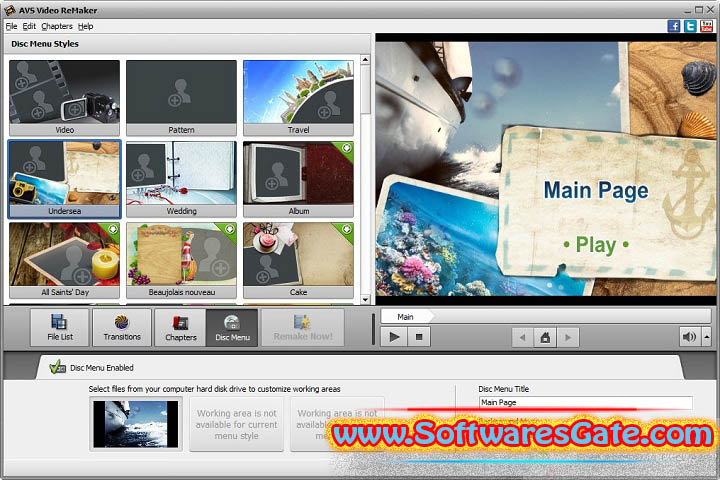Open the File menu
Viewport: 720px width, 480px height.
[11, 26]
